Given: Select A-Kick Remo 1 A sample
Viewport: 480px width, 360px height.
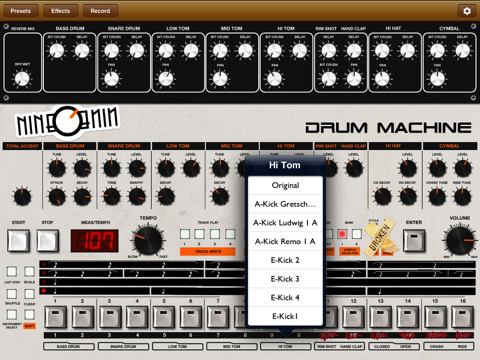Looking at the screenshot, I should pos(285,241).
